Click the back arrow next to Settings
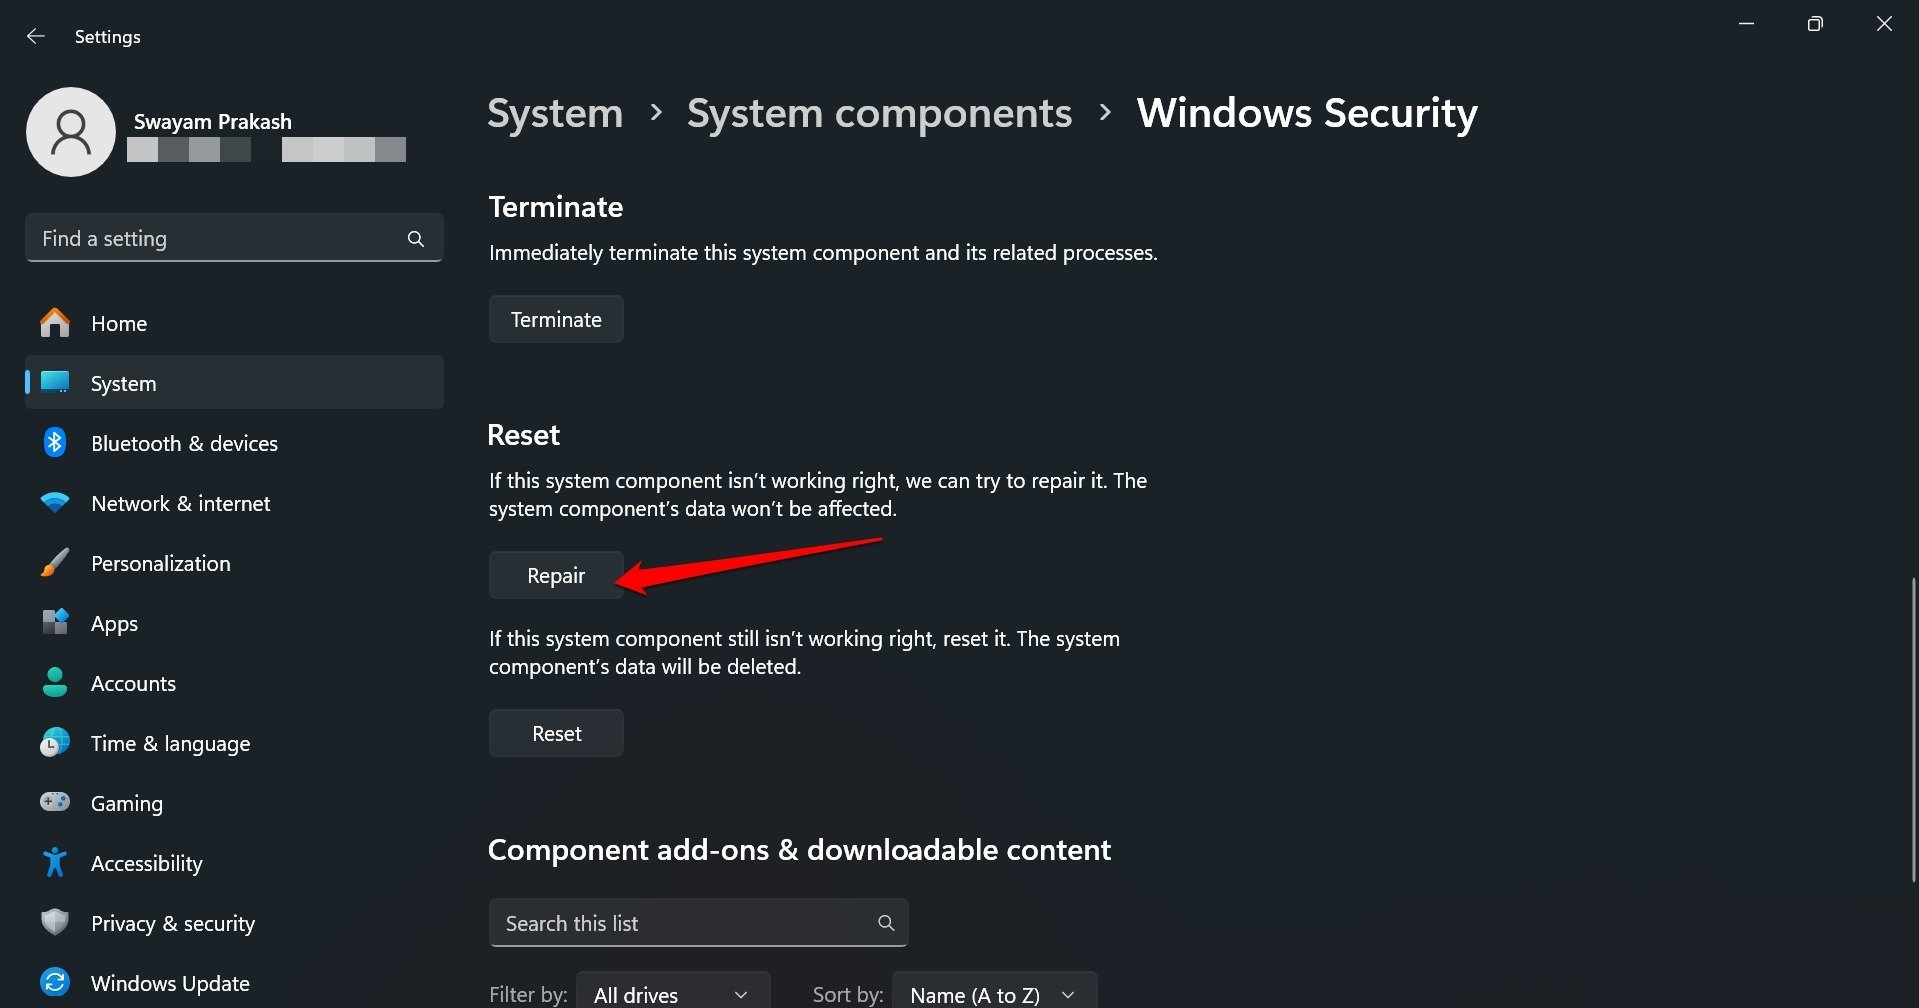 point(36,37)
